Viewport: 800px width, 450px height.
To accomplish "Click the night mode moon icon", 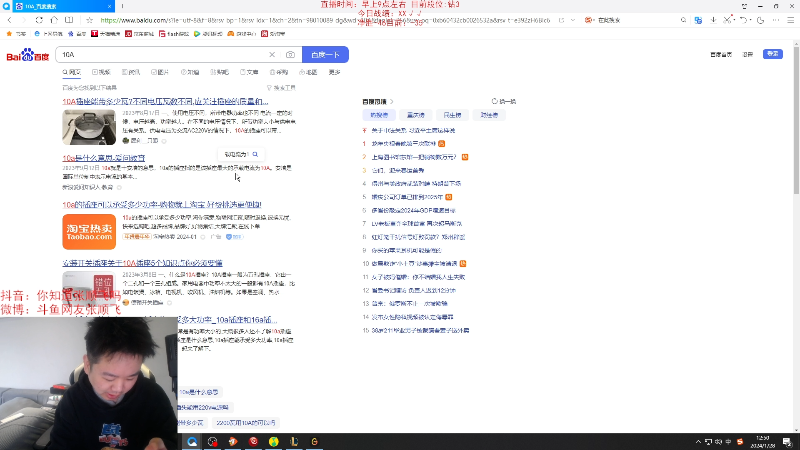I will 760,20.
